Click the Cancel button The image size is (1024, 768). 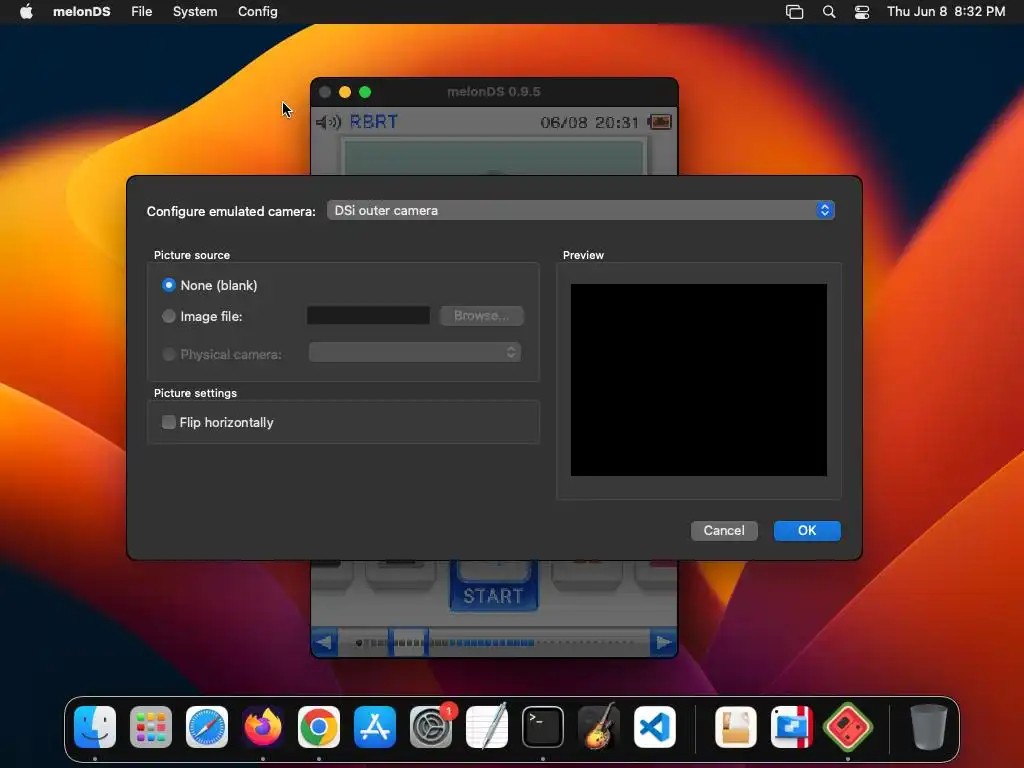(x=724, y=530)
